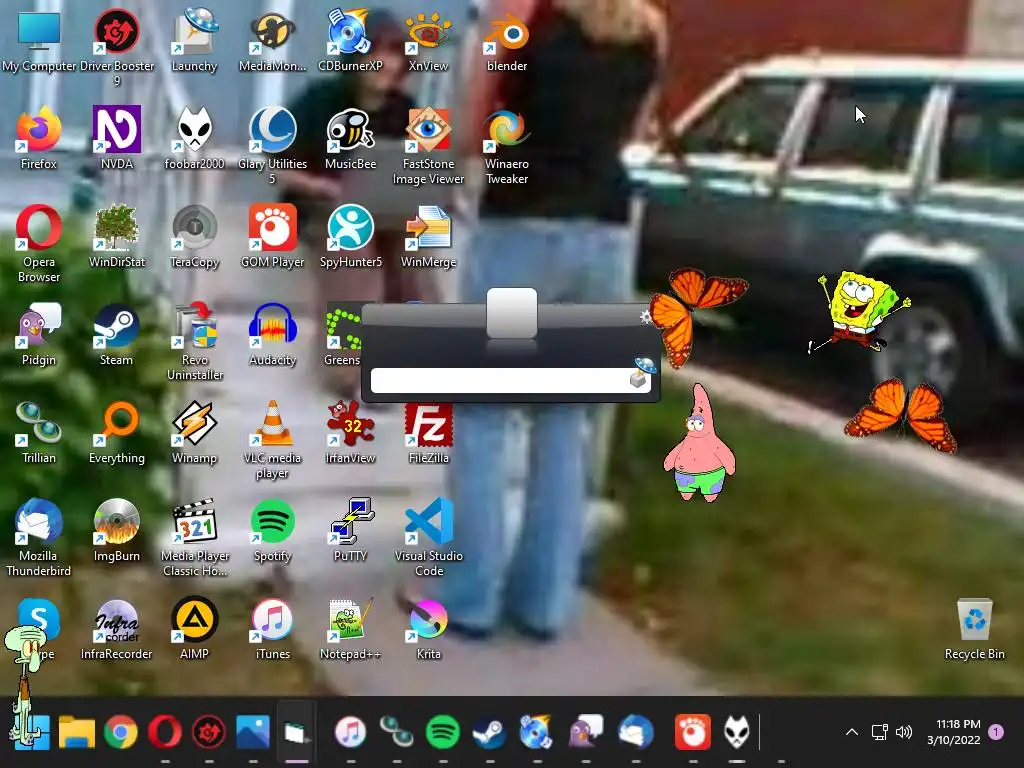1024x768 pixels.
Task: Click the Spotify taskbar icon
Action: coord(443,731)
